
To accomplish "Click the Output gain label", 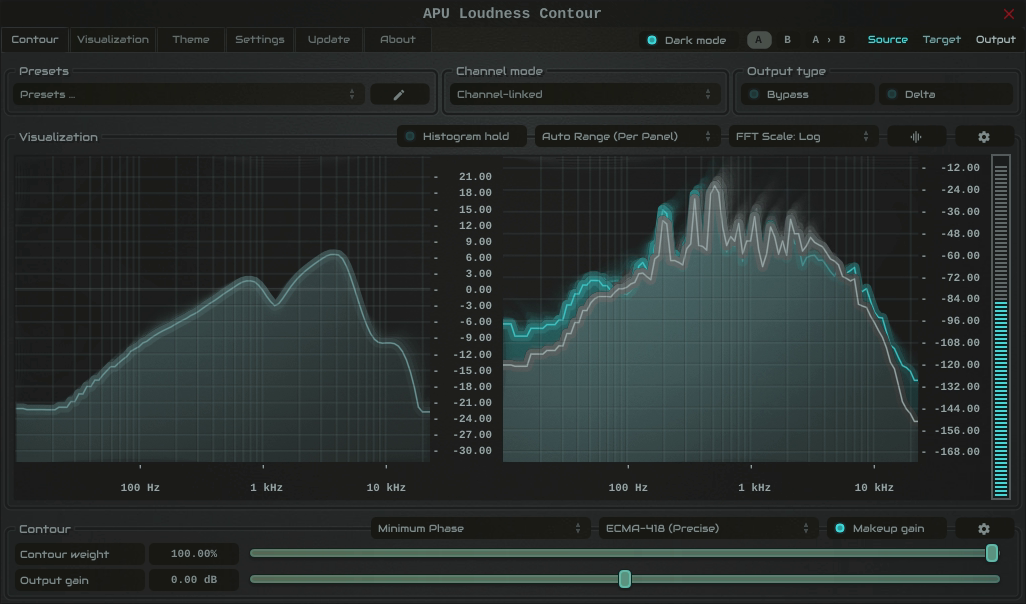I will click(79, 580).
